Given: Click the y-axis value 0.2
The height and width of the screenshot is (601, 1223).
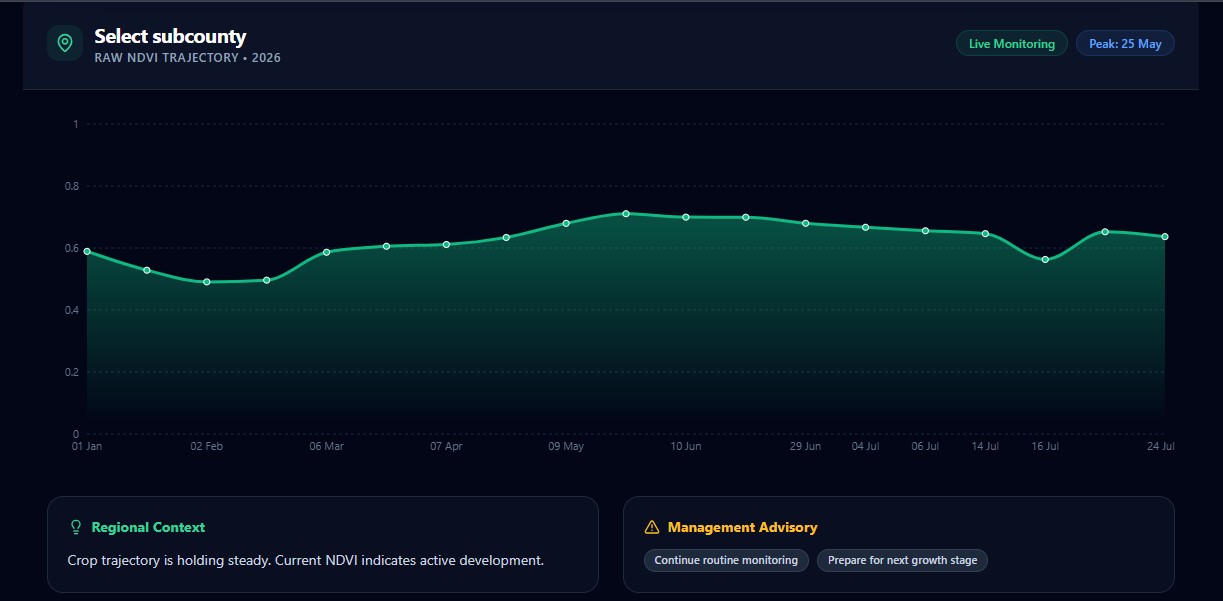Looking at the screenshot, I should tap(72, 372).
